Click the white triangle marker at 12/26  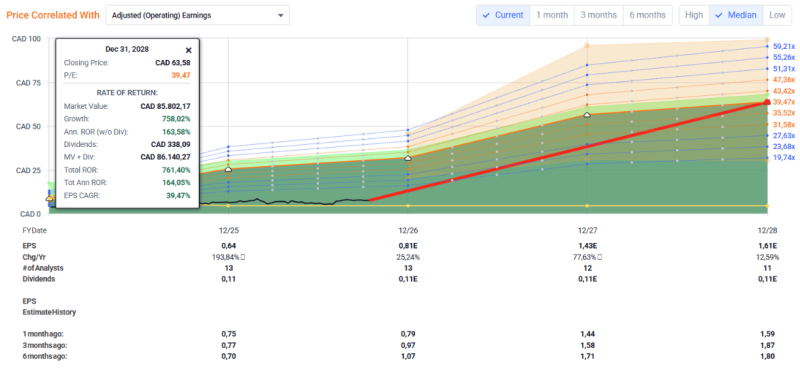click(408, 158)
